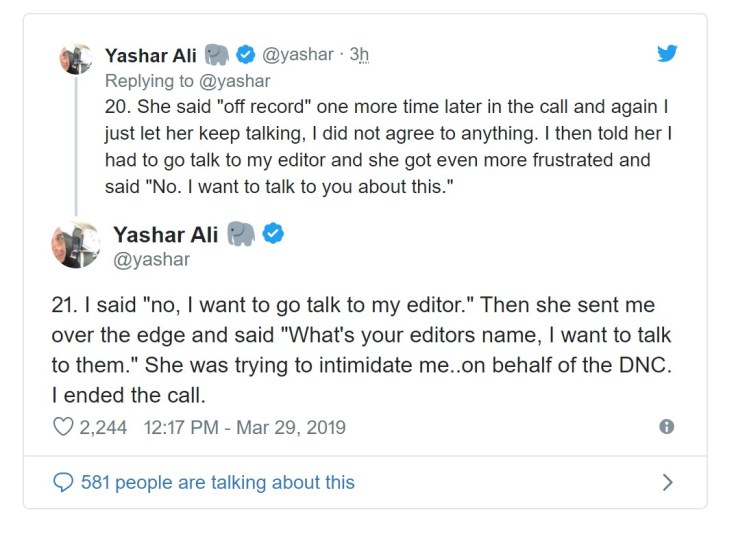Click "12:17 PM - Mar 29, 2019" timestamp
This screenshot has width=736, height=534.
245,427
